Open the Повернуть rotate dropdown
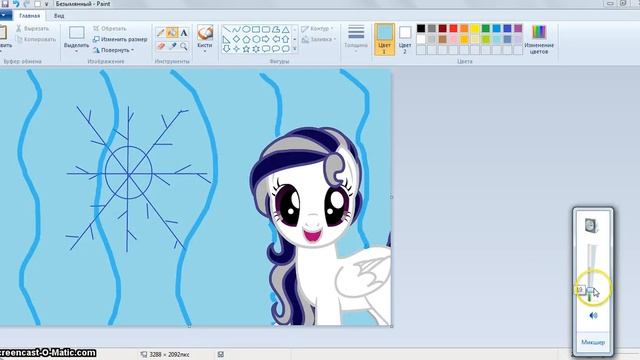Viewport: 640px width, 360px height. 113,50
